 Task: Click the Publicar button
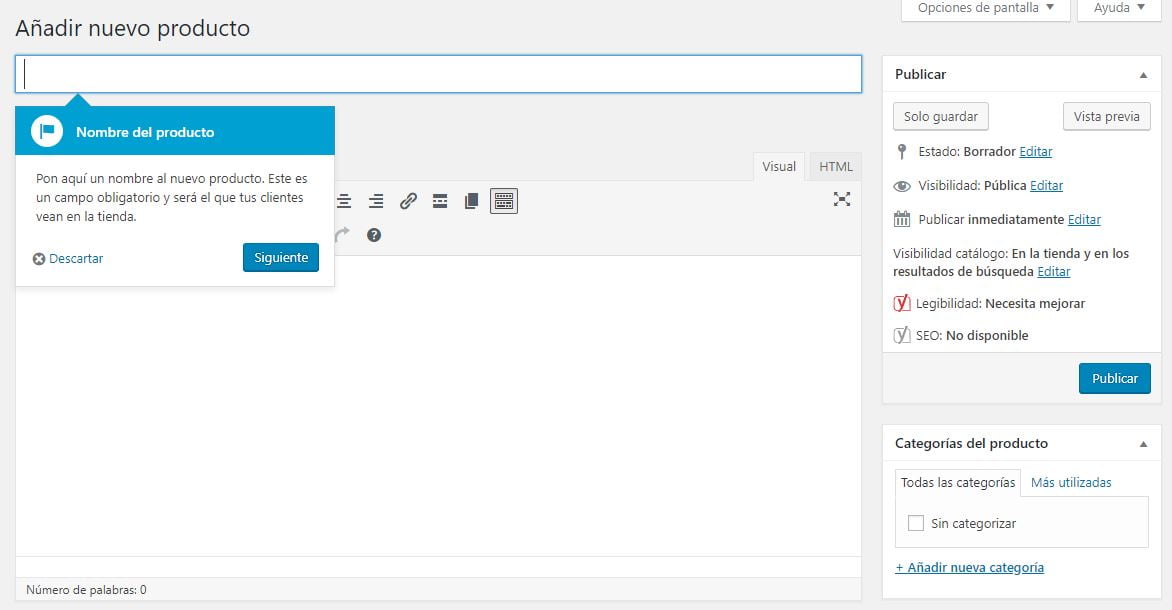(x=1114, y=378)
